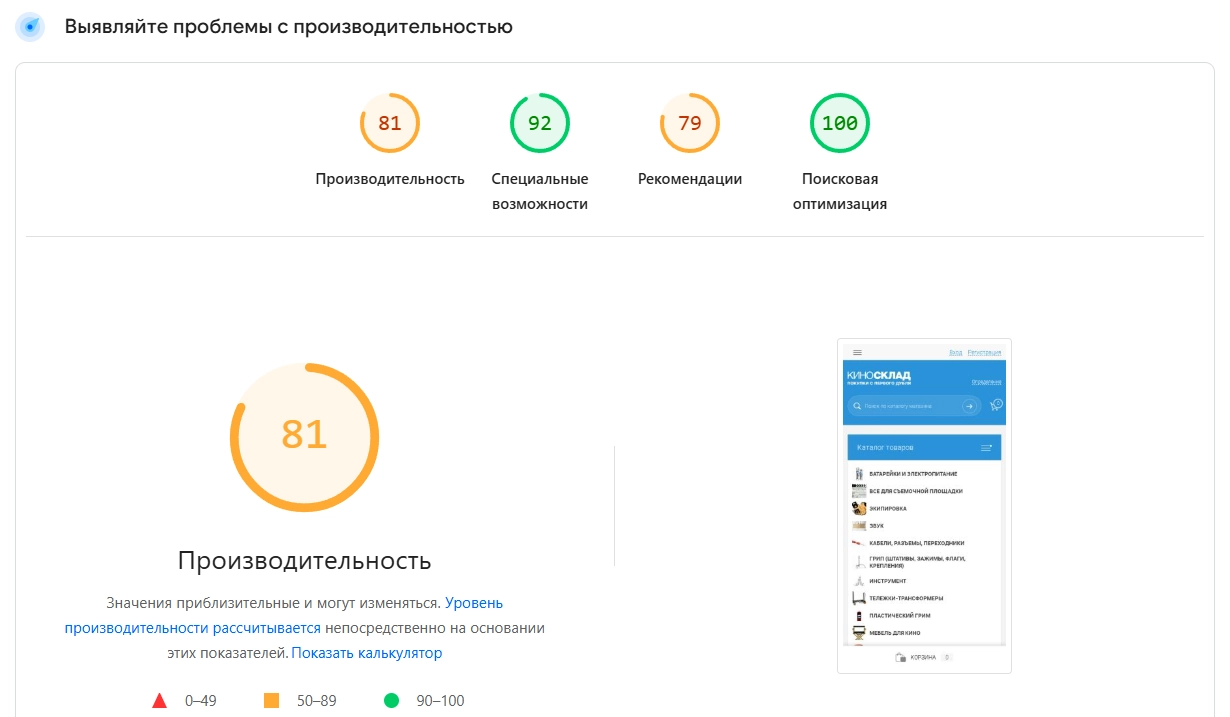Click the 'Вход' link in the preview
Screen dimensions: 1230x717
click(x=956, y=352)
